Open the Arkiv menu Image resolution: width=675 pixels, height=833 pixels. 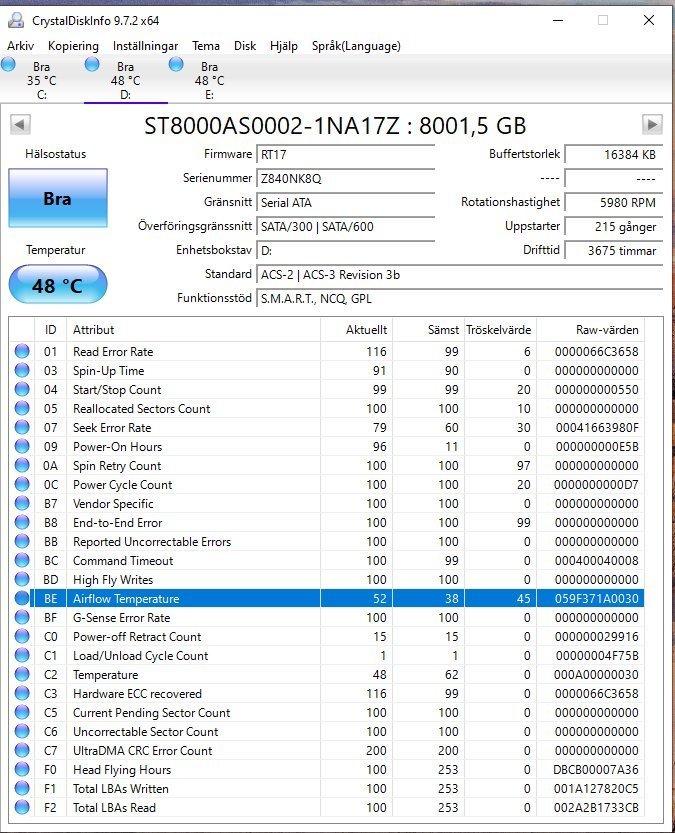pyautogui.click(x=20, y=46)
